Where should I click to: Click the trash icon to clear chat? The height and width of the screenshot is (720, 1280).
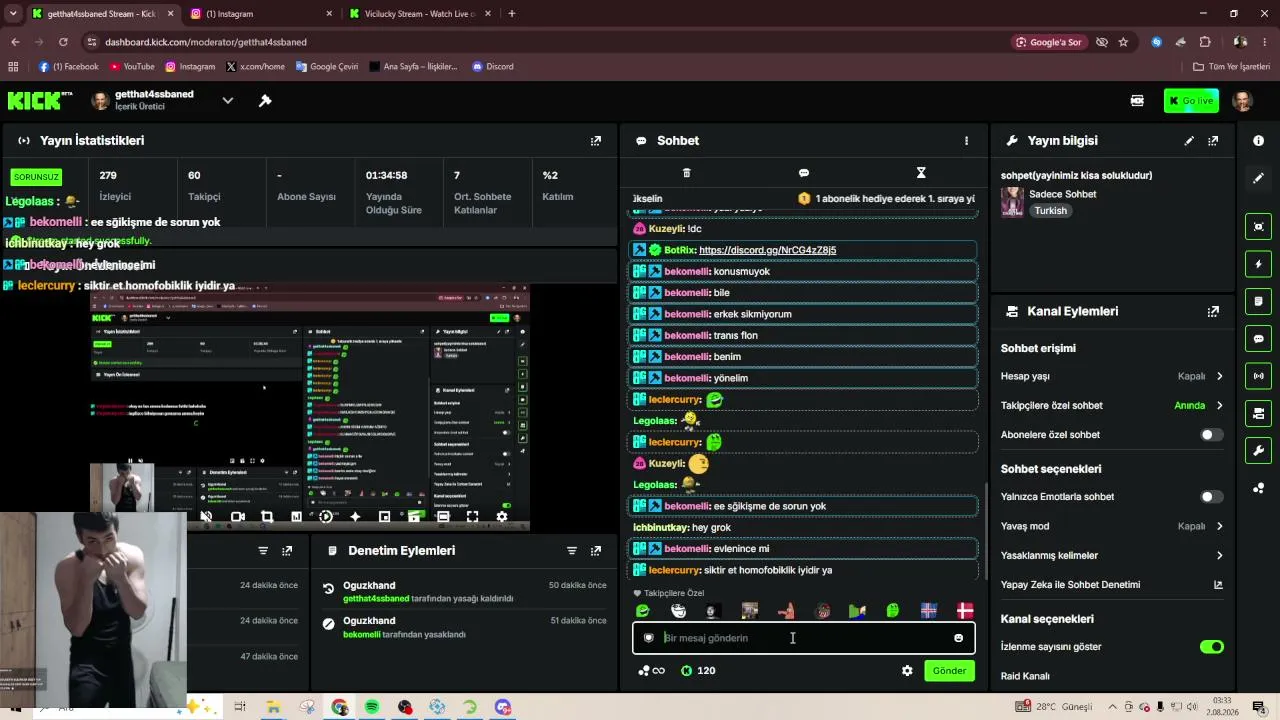click(x=686, y=173)
